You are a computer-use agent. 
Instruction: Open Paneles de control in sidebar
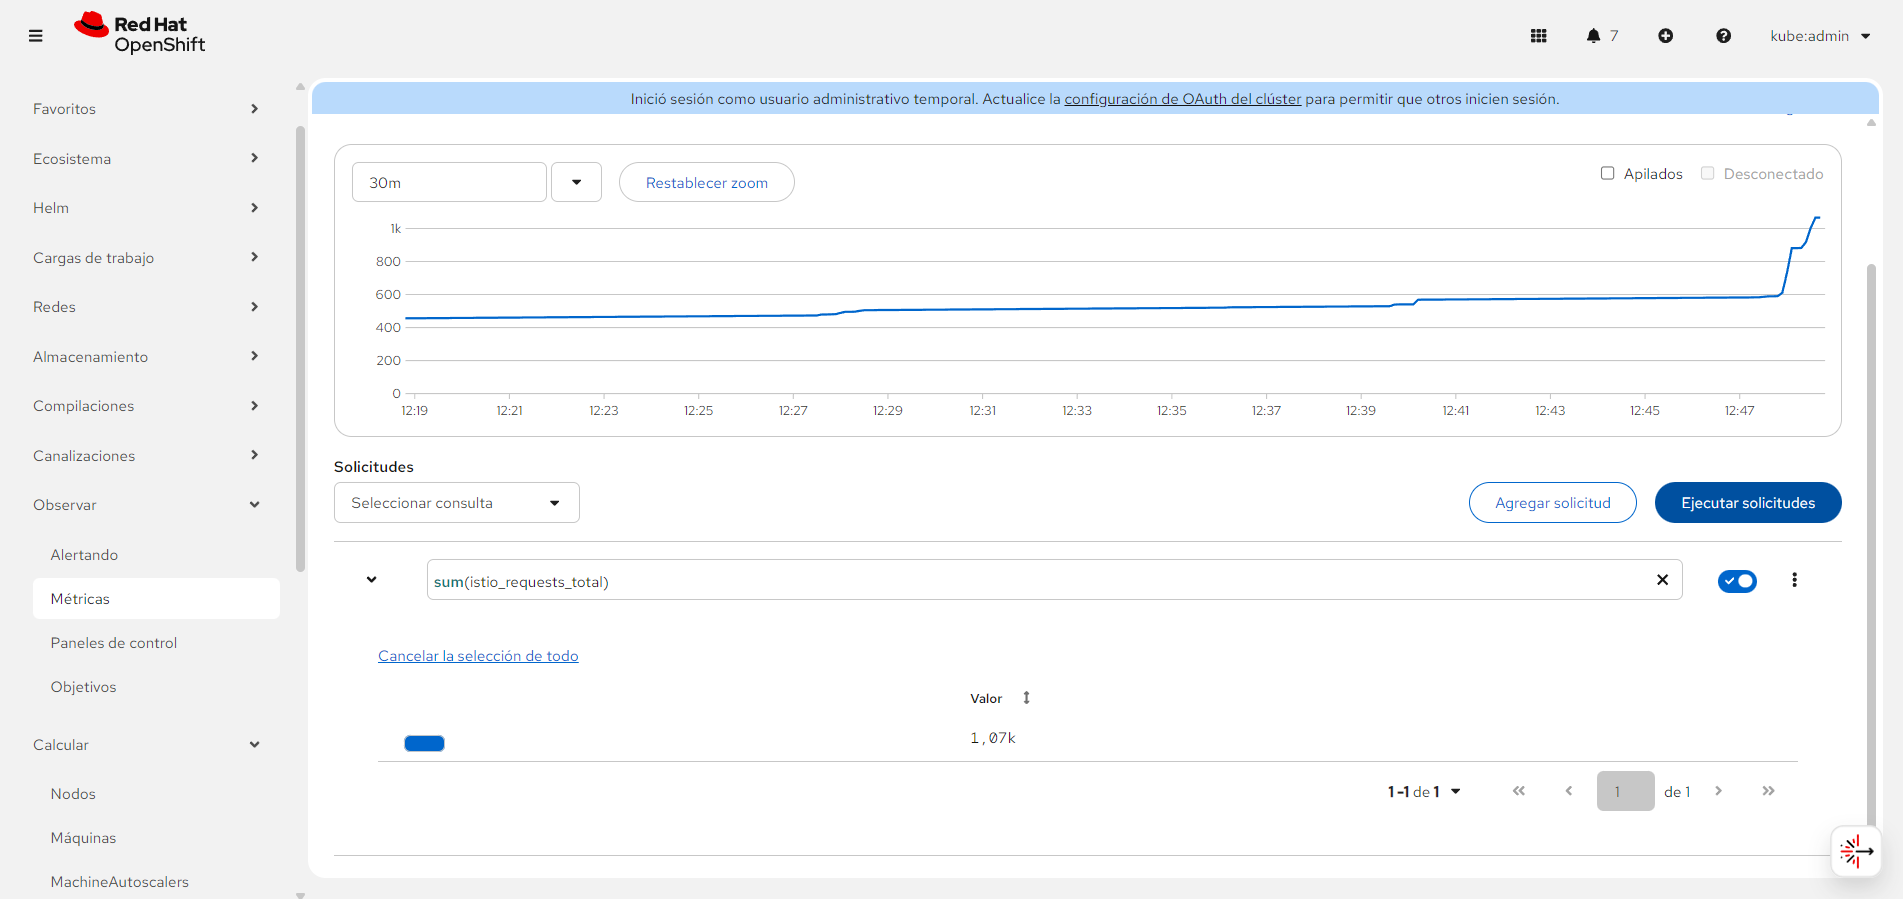[x=114, y=643]
